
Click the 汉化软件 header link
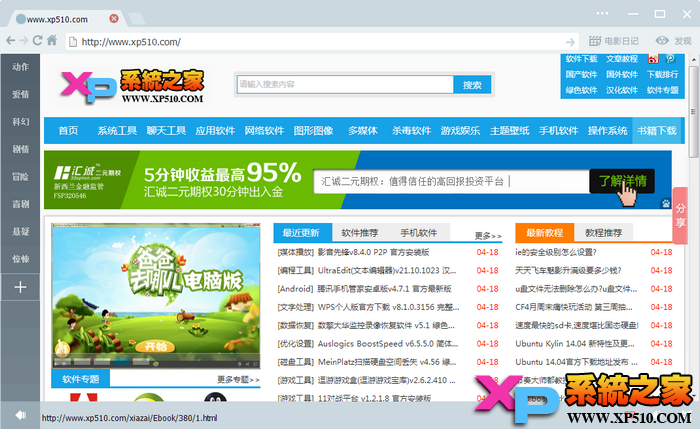(622, 90)
